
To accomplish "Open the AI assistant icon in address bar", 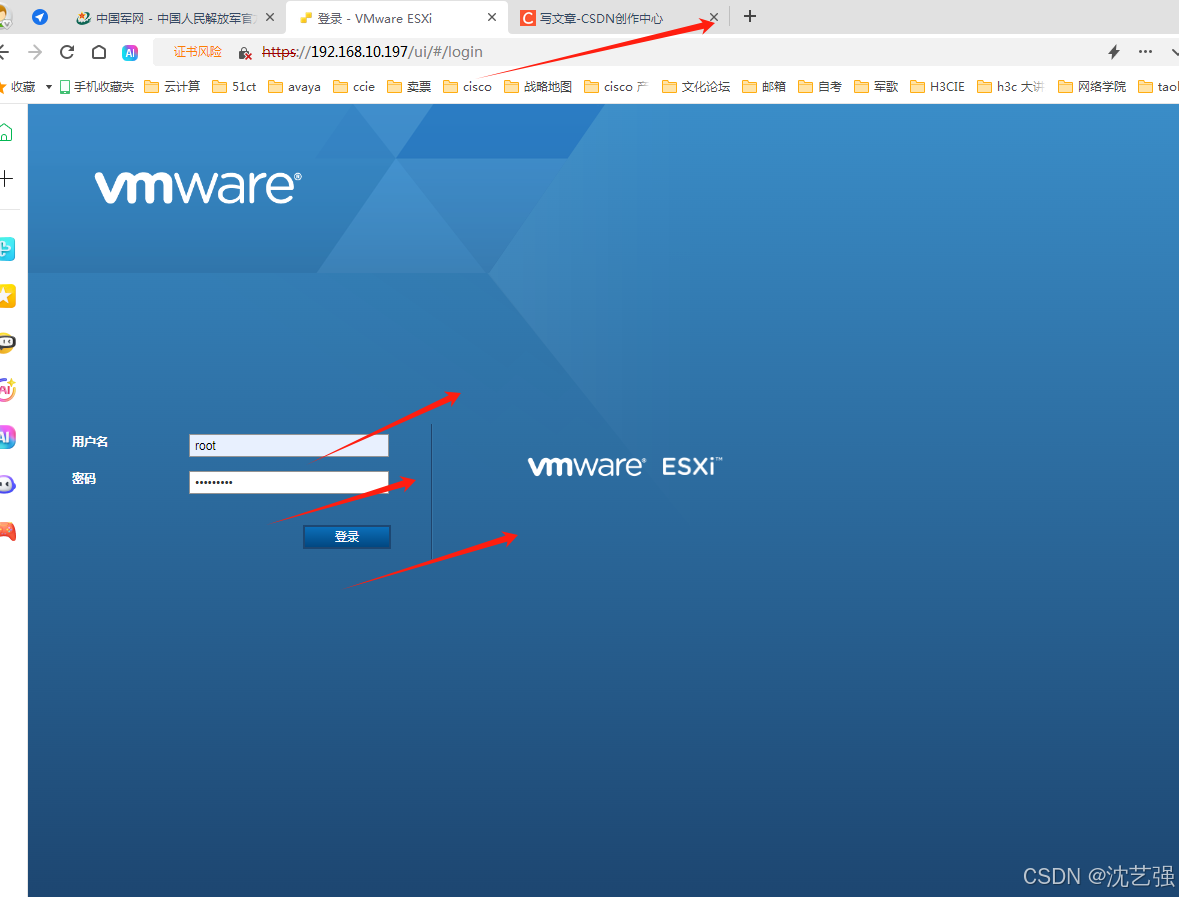I will 130,53.
